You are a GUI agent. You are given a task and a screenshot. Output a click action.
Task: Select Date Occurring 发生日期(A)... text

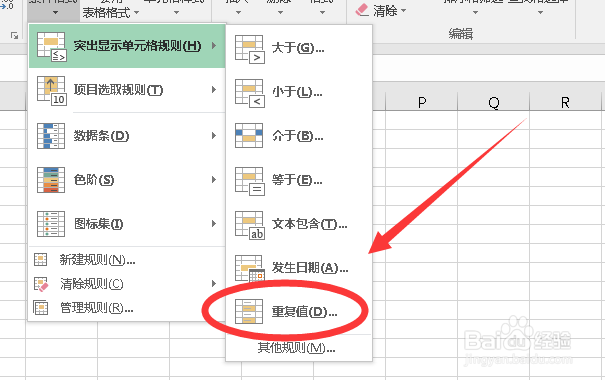click(310, 268)
